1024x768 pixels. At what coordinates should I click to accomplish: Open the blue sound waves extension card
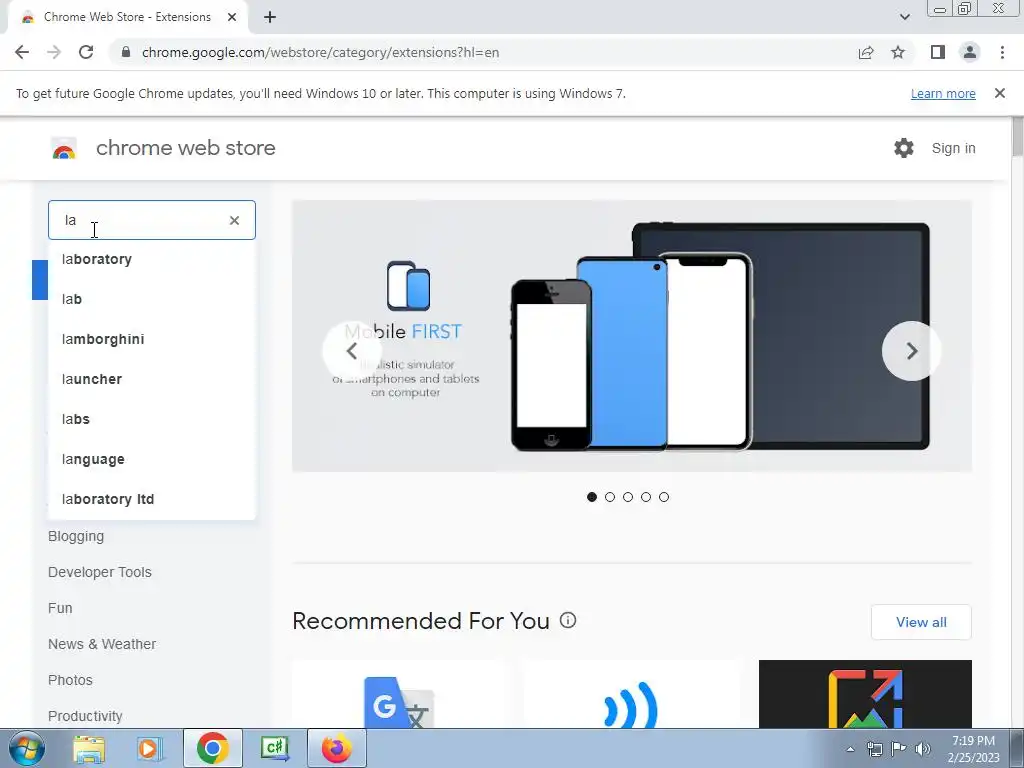coord(632,694)
